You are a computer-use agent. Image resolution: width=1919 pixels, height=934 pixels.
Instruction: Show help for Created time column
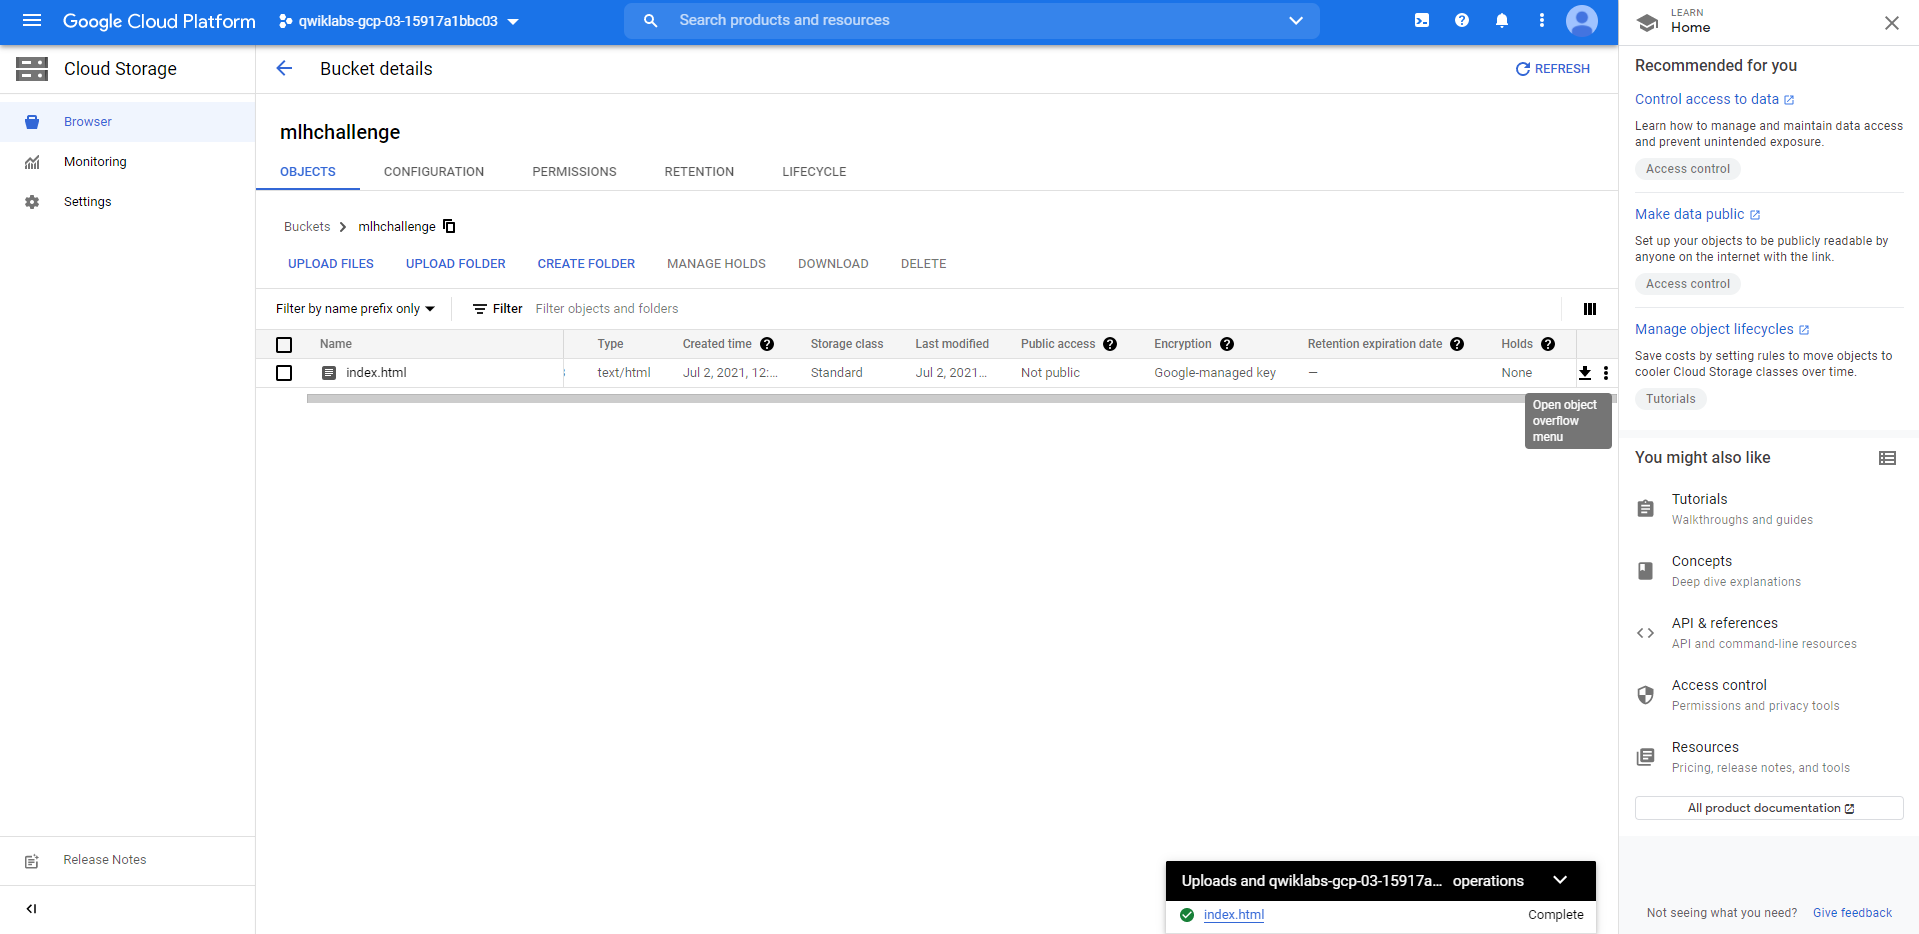767,344
